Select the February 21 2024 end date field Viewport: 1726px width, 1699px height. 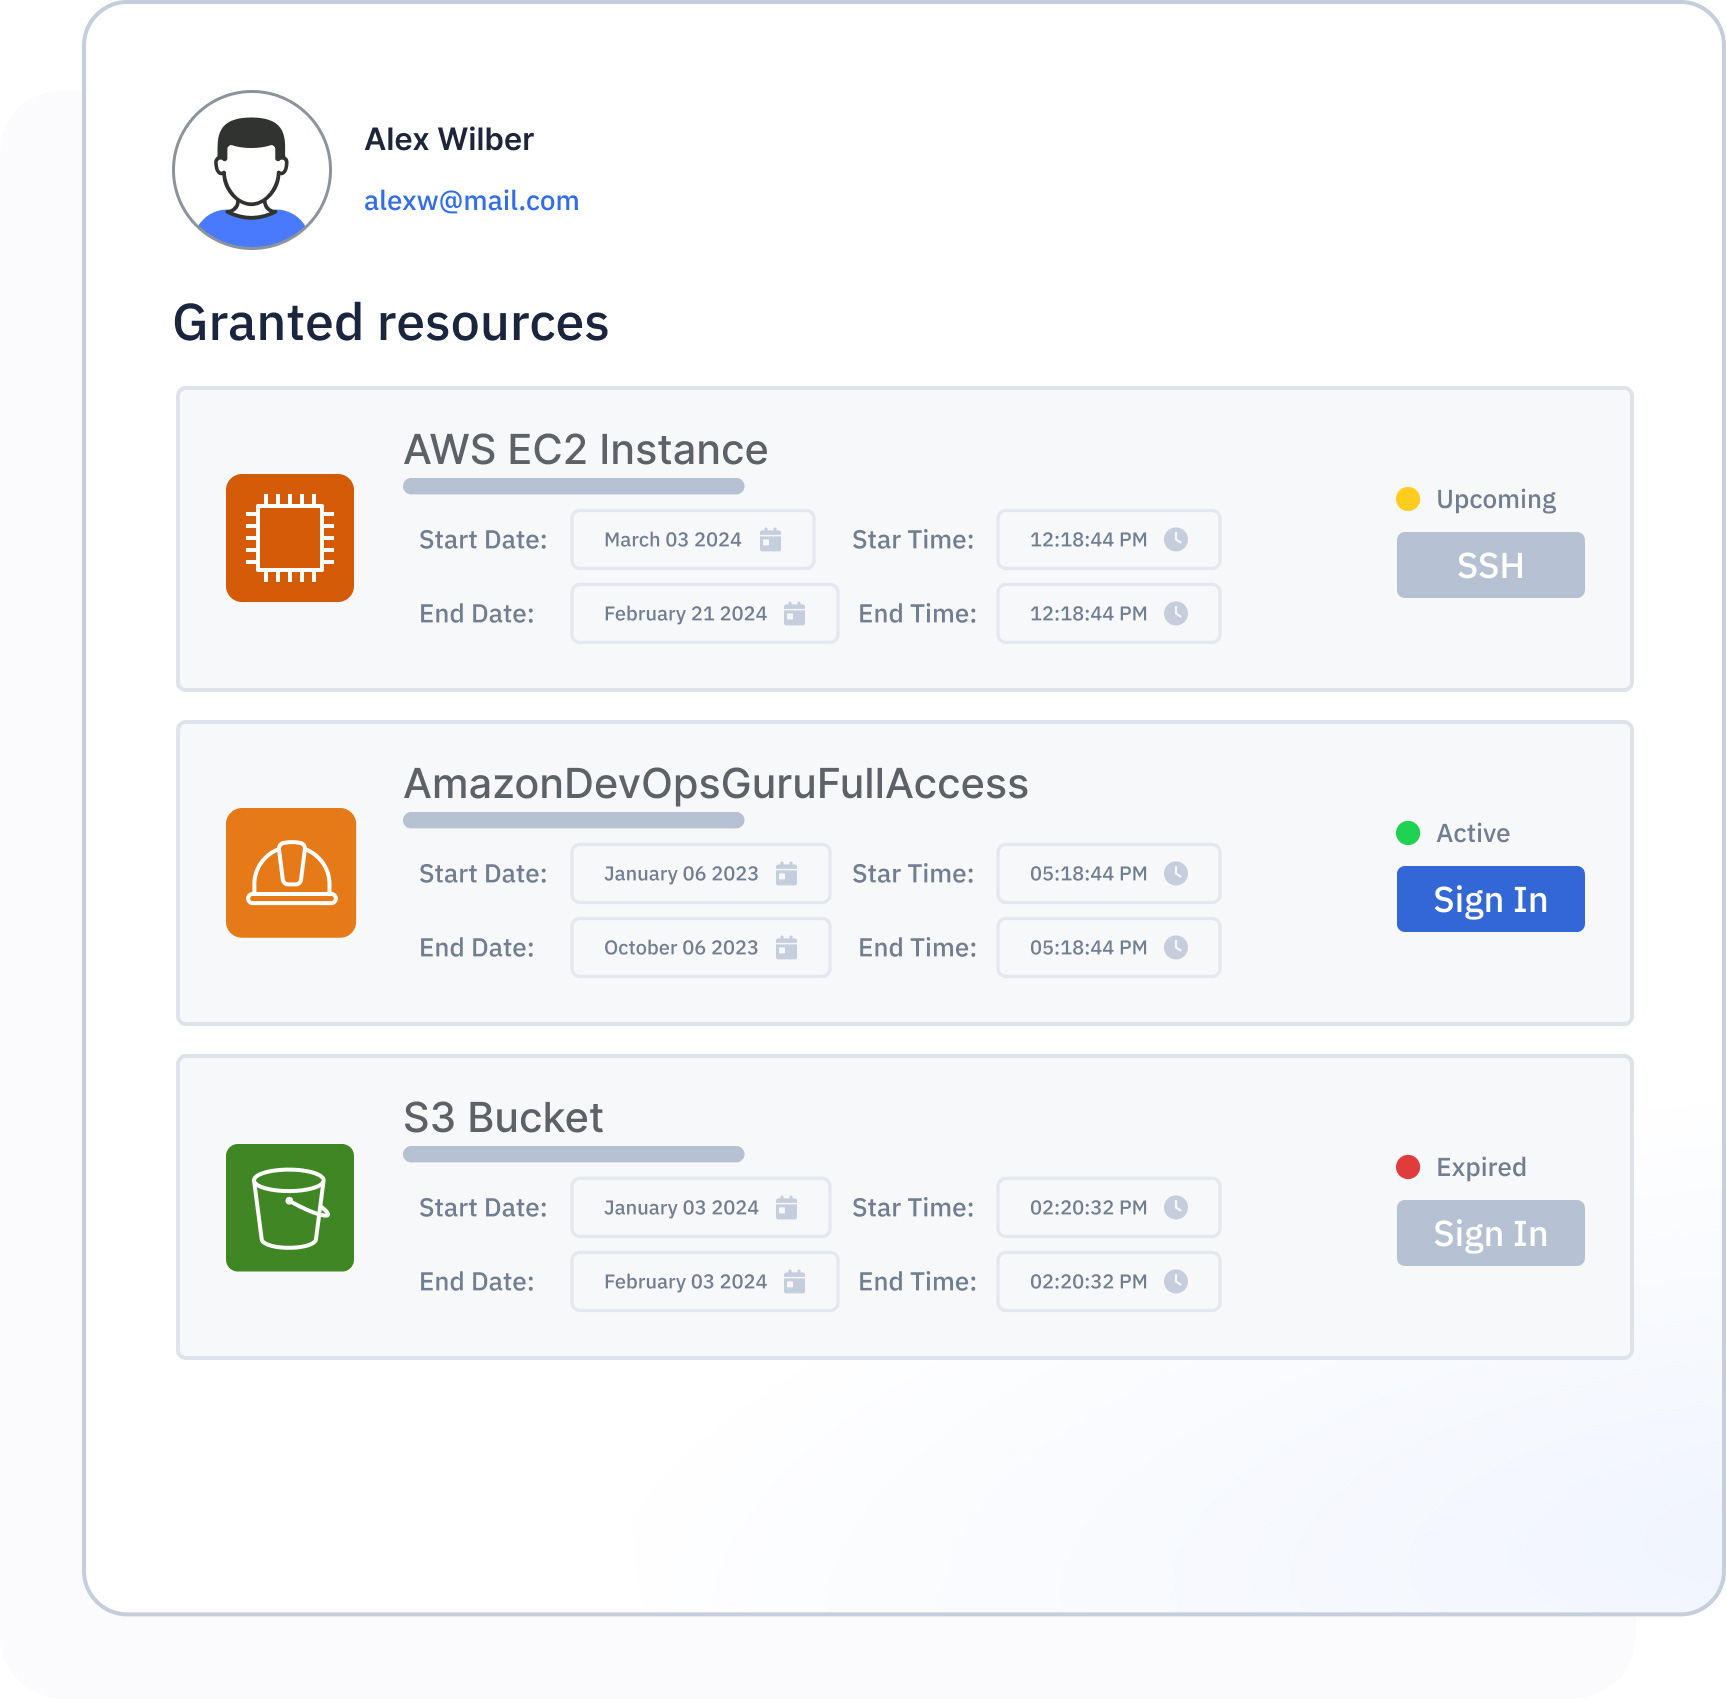704,614
